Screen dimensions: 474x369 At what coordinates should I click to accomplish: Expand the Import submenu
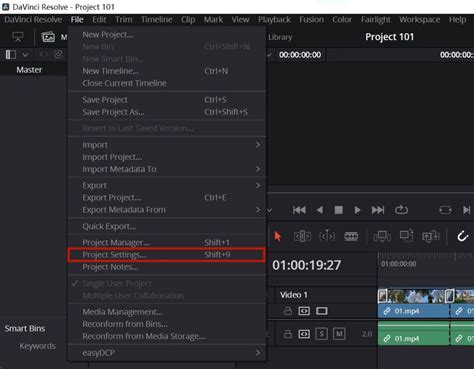pyautogui.click(x=166, y=145)
